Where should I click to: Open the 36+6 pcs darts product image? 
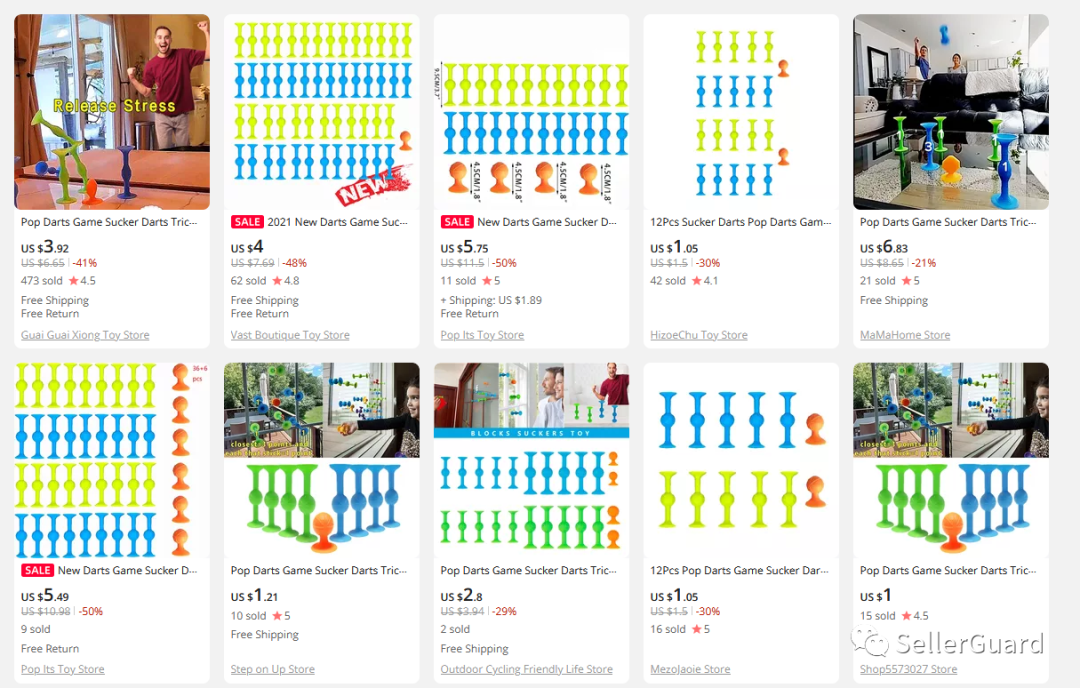[112, 459]
